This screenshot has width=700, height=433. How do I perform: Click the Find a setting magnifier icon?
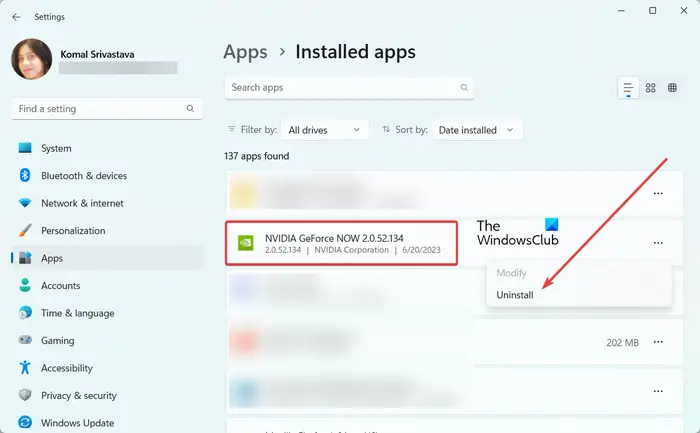pyautogui.click(x=190, y=108)
